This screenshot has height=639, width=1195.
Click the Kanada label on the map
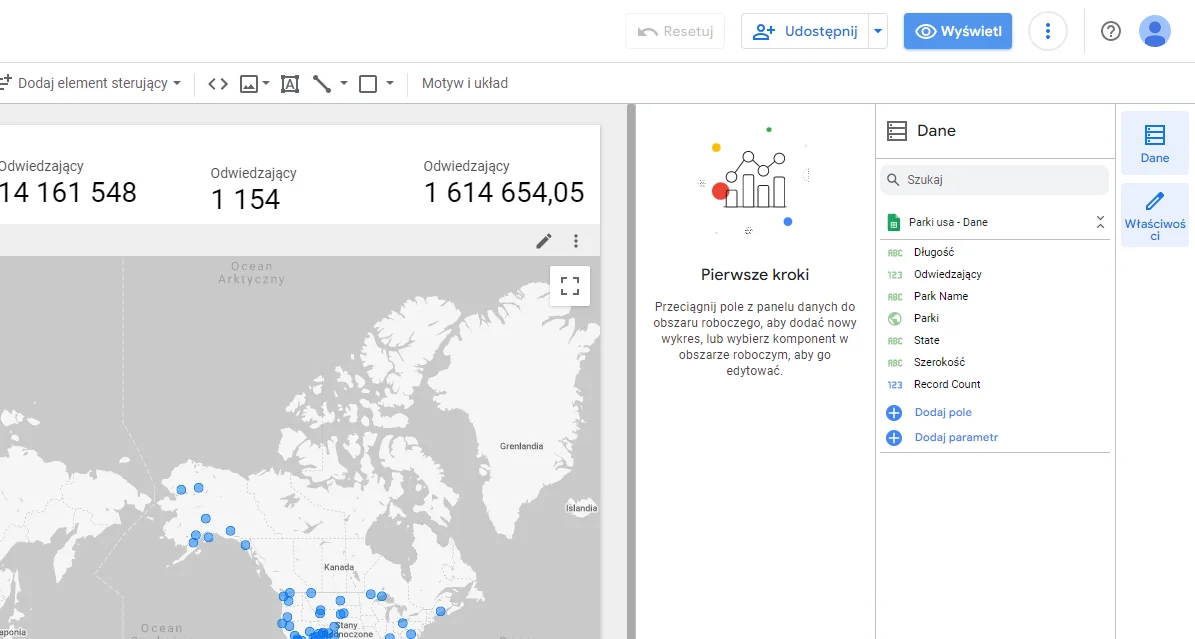(x=339, y=567)
